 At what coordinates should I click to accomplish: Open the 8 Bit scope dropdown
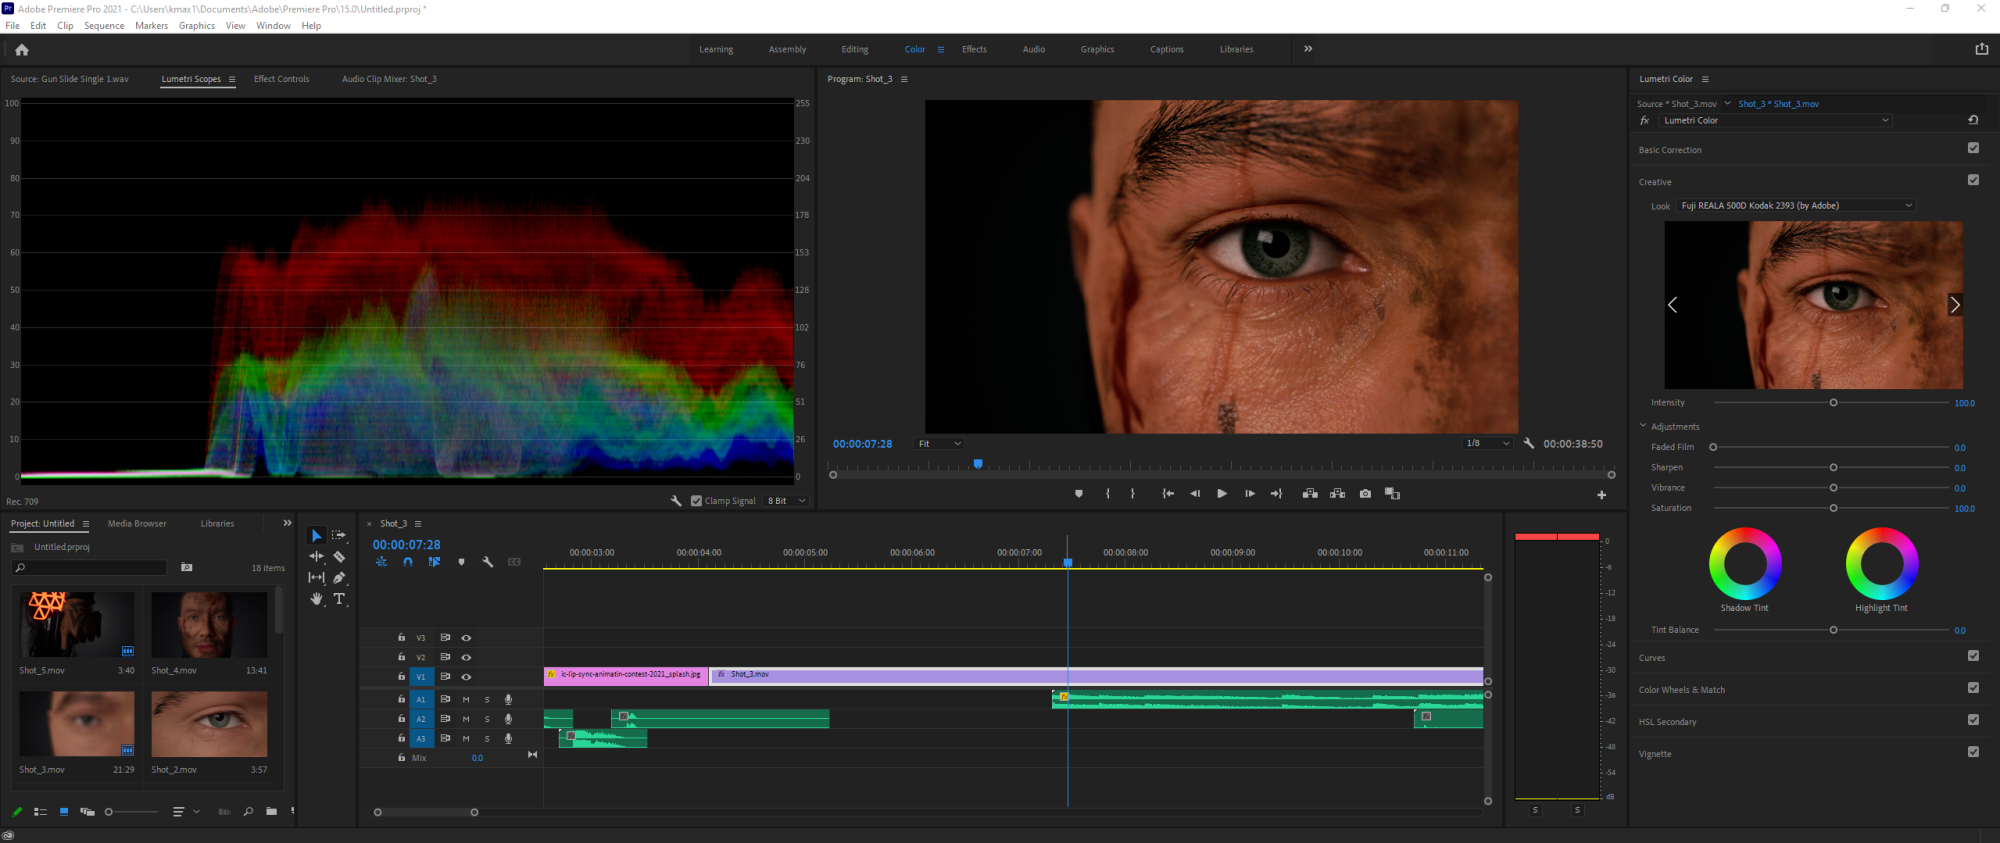[x=787, y=501]
